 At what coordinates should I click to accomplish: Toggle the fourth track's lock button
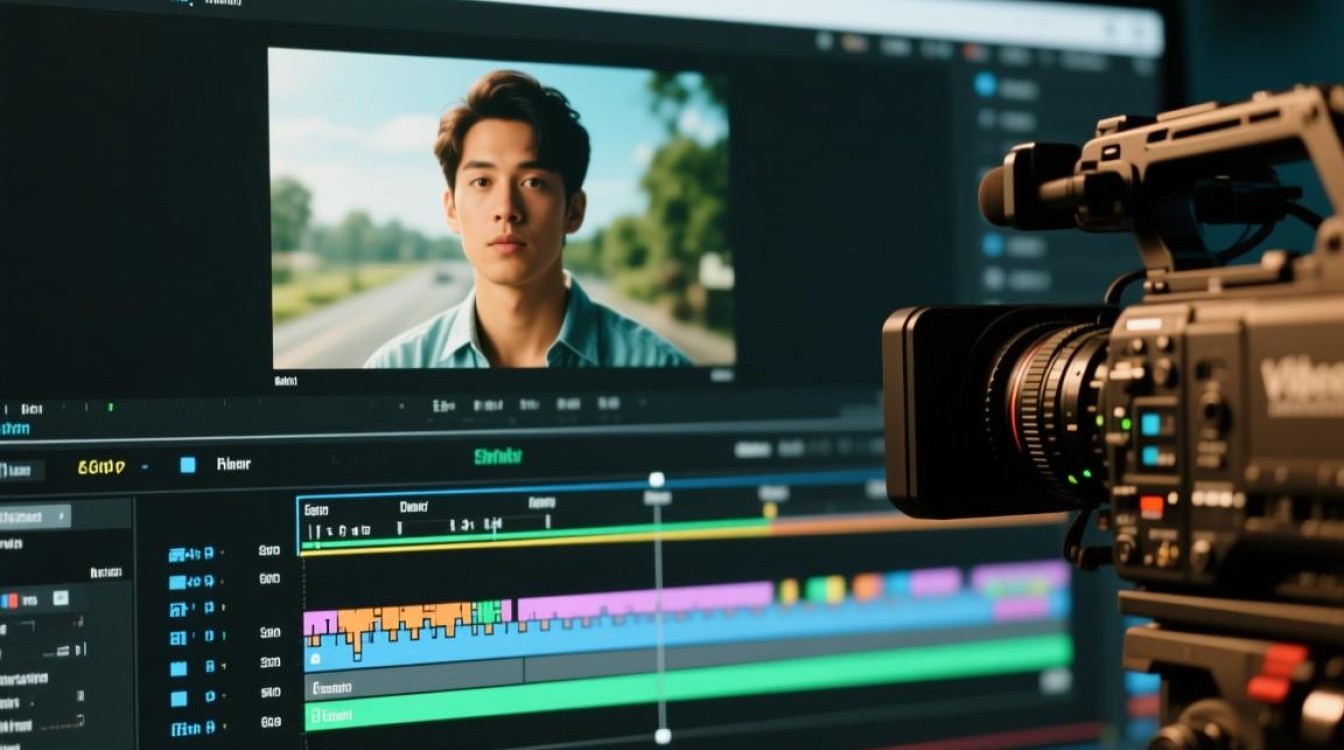pyautogui.click(x=208, y=637)
